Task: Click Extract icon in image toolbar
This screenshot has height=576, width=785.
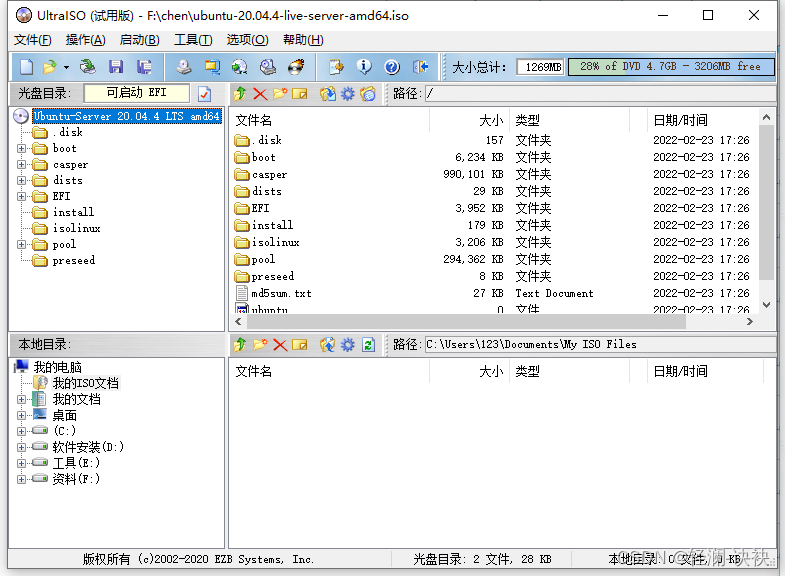Action: click(328, 94)
